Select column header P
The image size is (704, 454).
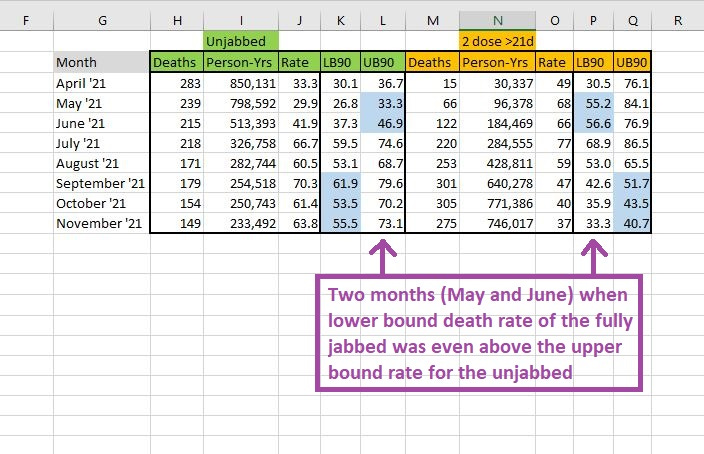(593, 21)
